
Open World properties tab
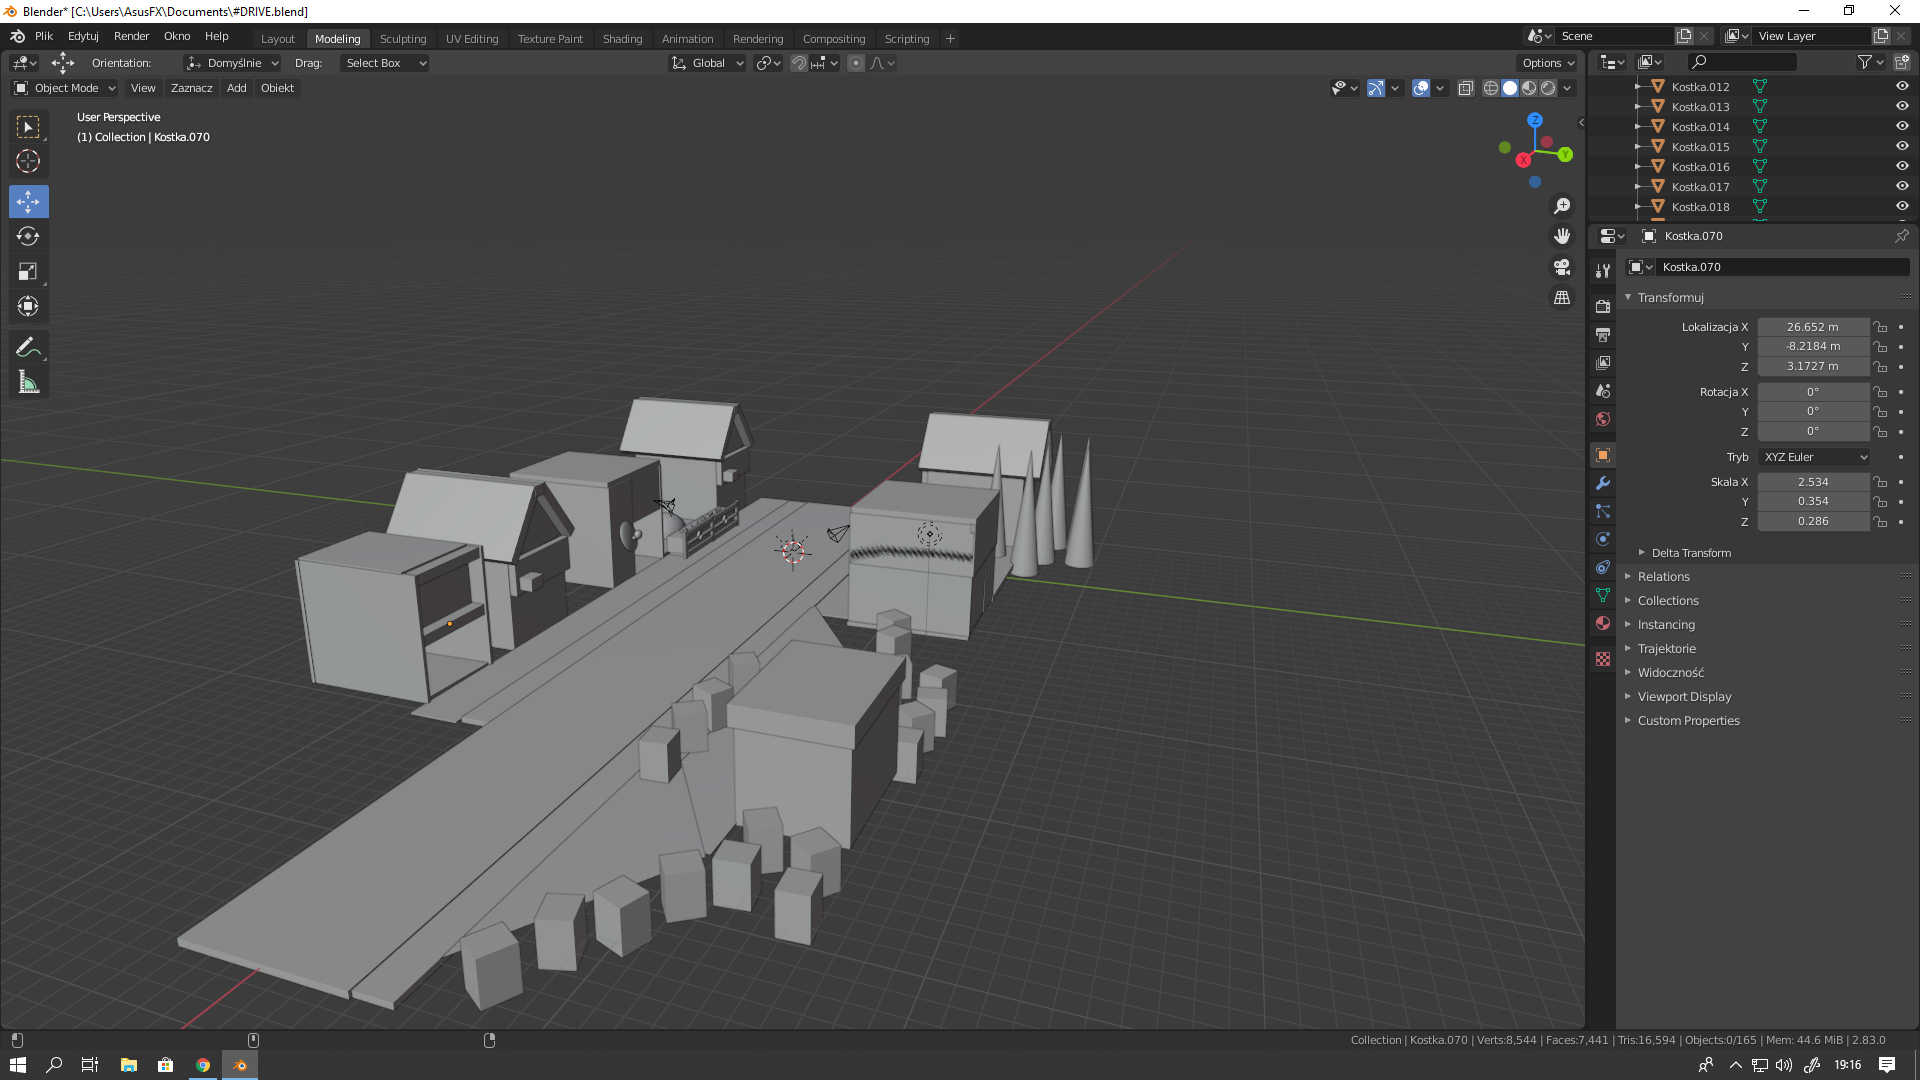[x=1603, y=419]
